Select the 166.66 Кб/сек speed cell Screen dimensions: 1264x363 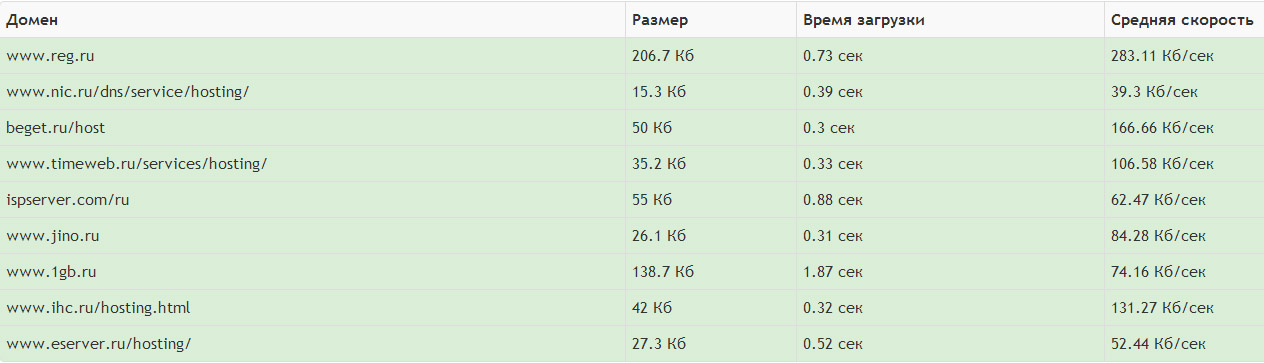[x=1184, y=128]
